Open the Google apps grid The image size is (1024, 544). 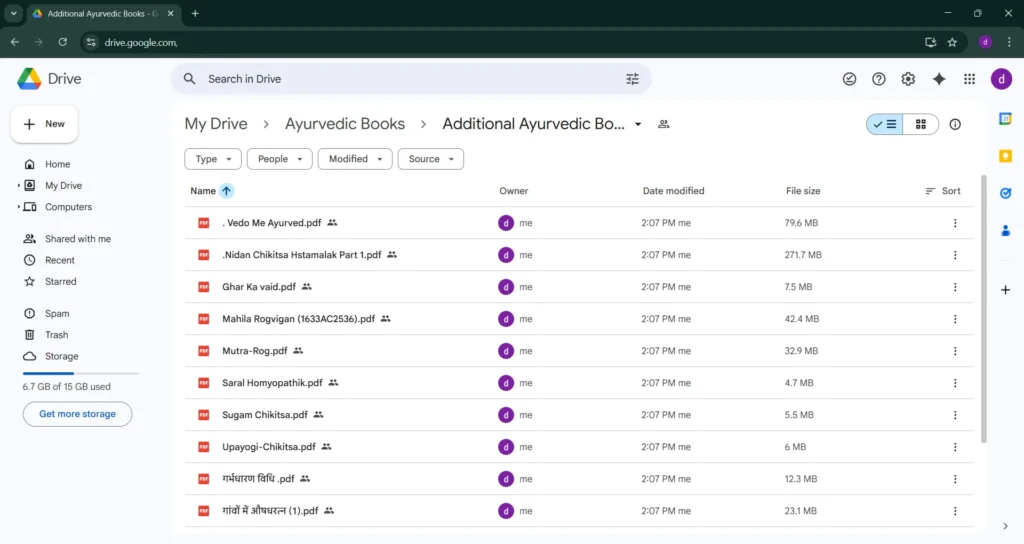coord(969,79)
